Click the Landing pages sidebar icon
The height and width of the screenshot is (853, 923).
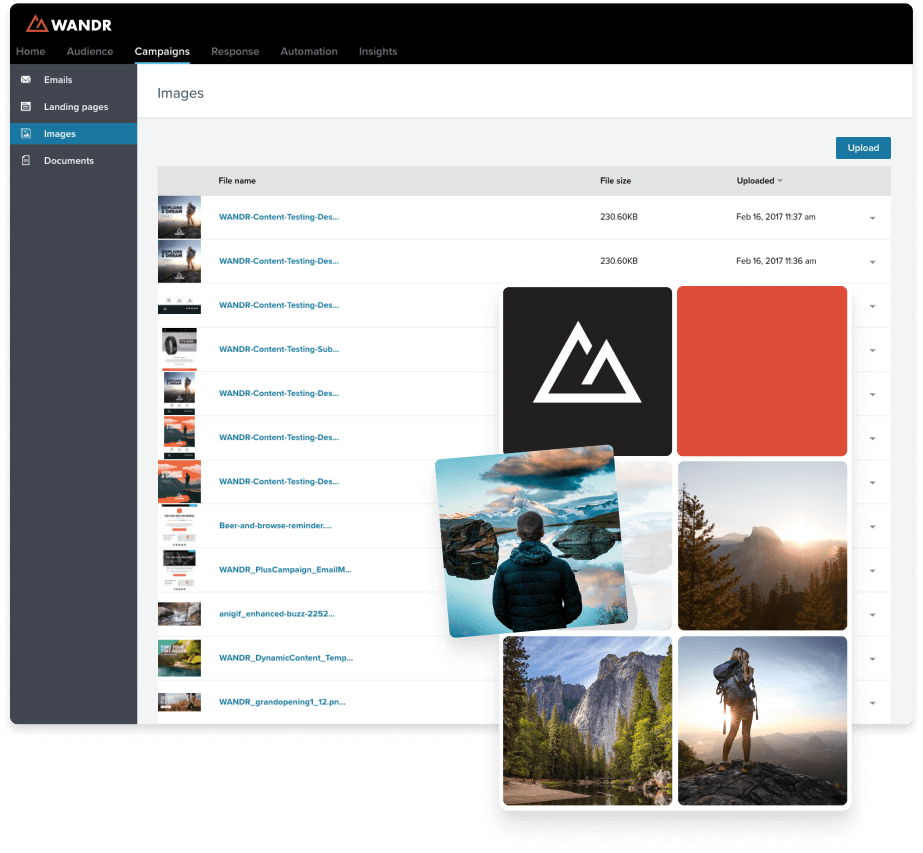(x=26, y=107)
